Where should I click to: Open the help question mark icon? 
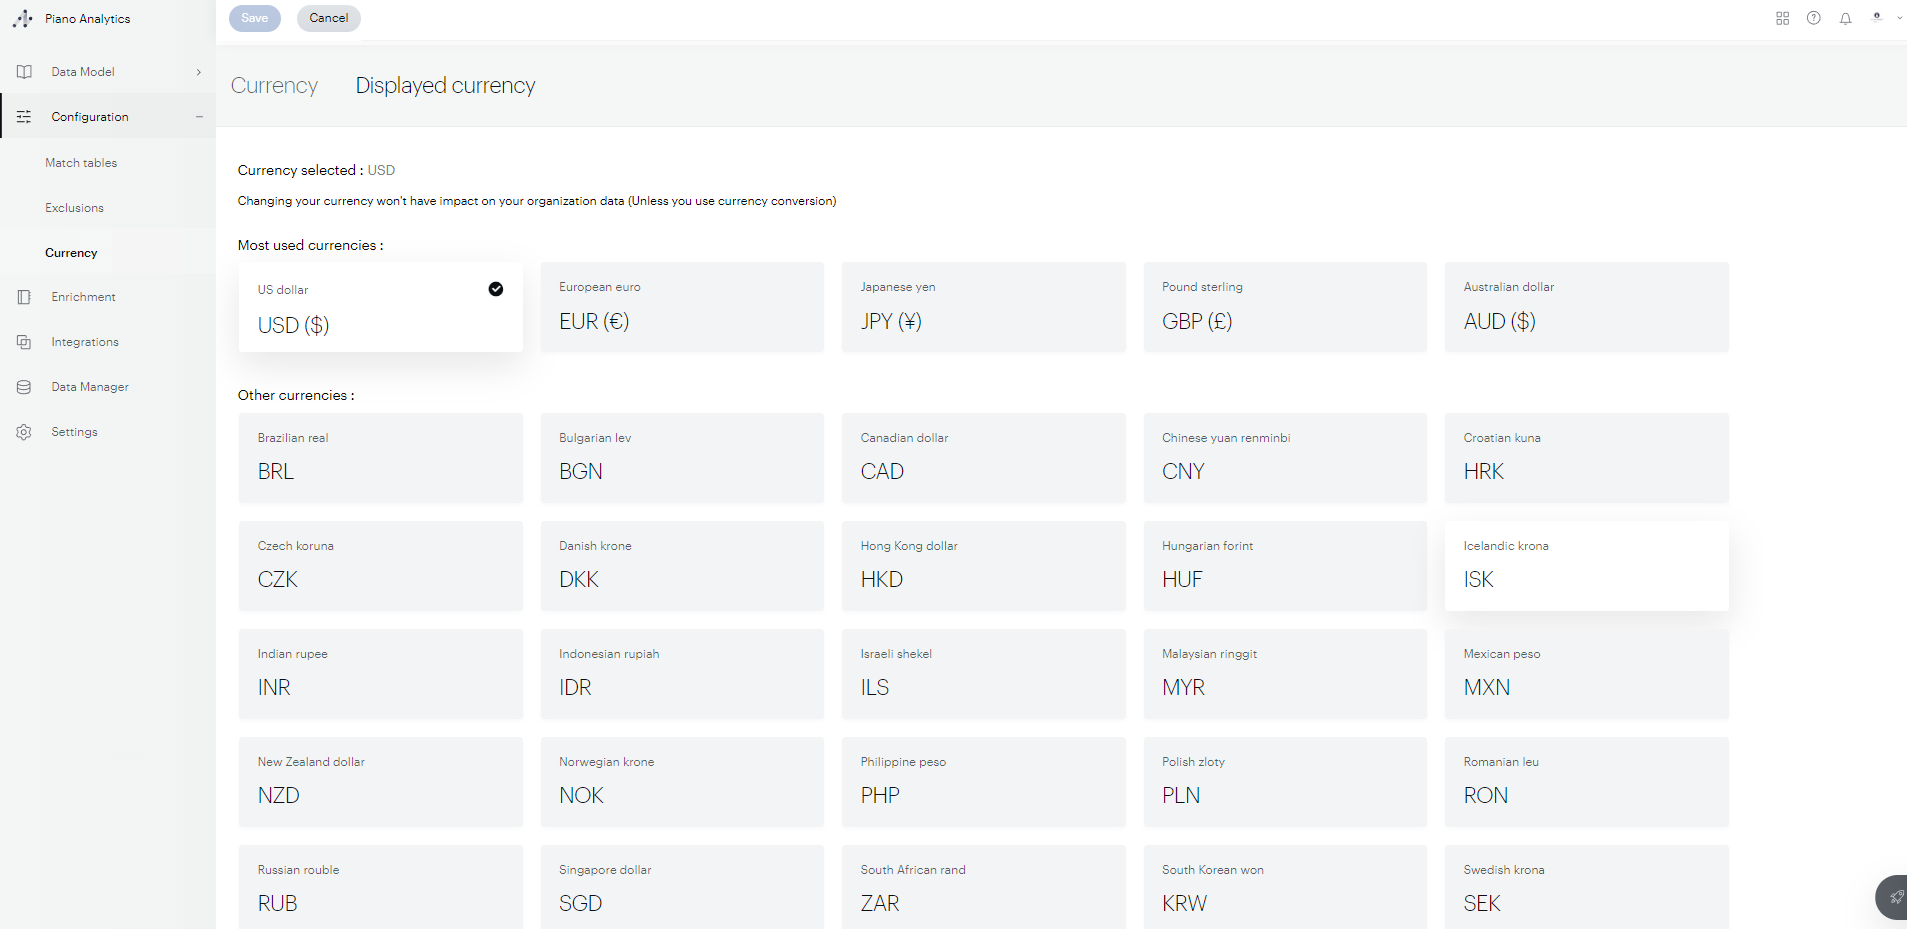coord(1813,18)
